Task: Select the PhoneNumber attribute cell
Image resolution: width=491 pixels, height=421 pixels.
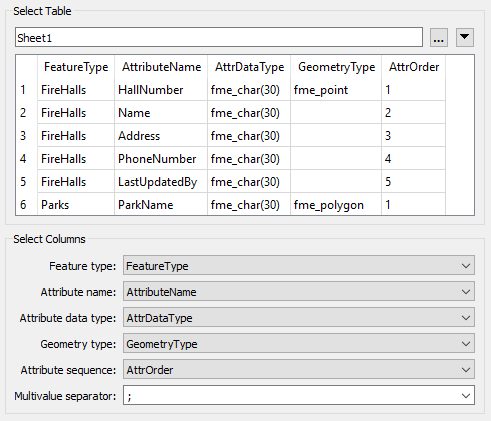Action: point(161,159)
